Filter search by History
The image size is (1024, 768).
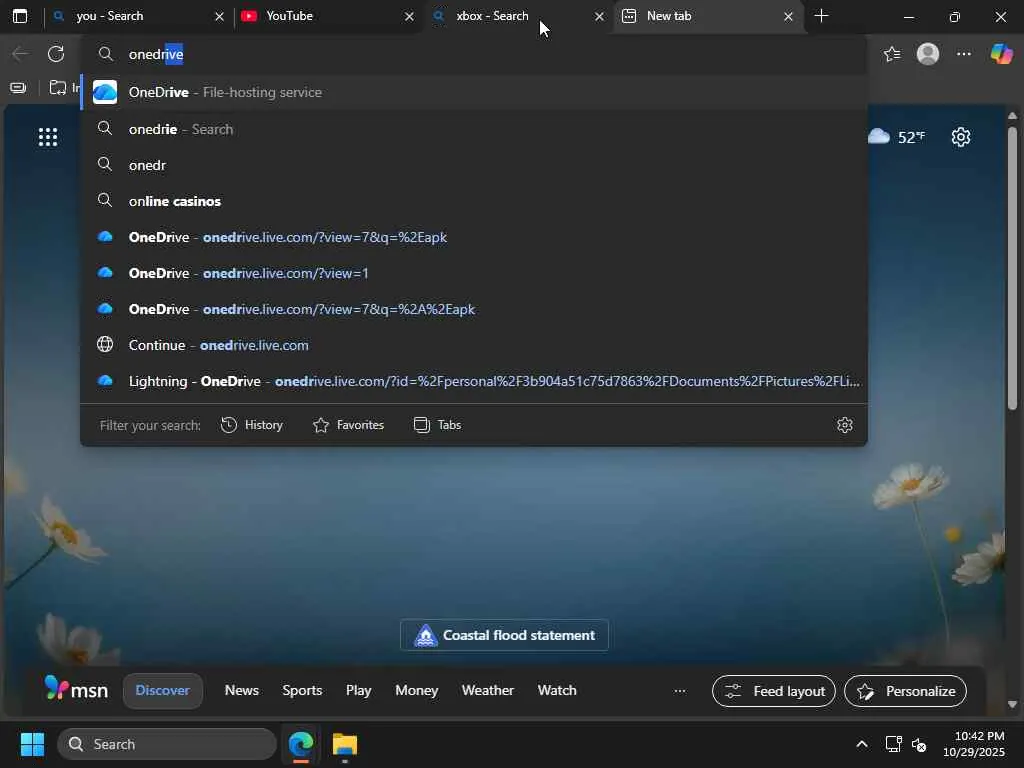pos(252,425)
